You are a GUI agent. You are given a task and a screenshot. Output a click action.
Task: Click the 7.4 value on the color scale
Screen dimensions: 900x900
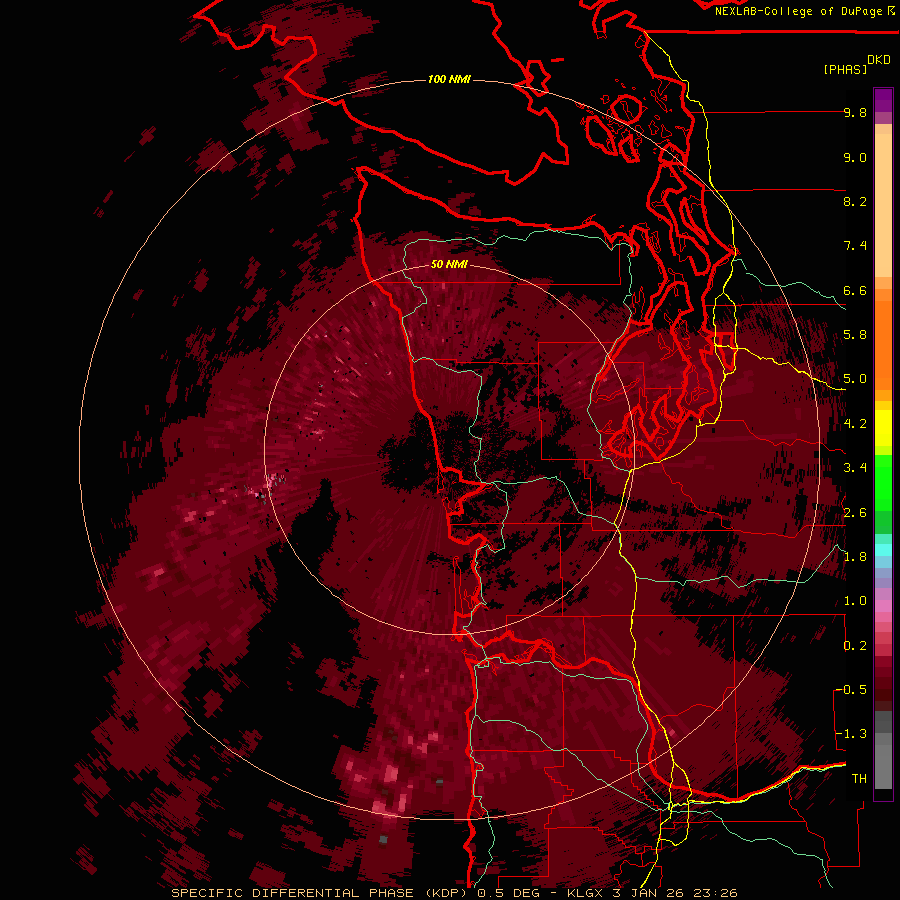coord(855,246)
